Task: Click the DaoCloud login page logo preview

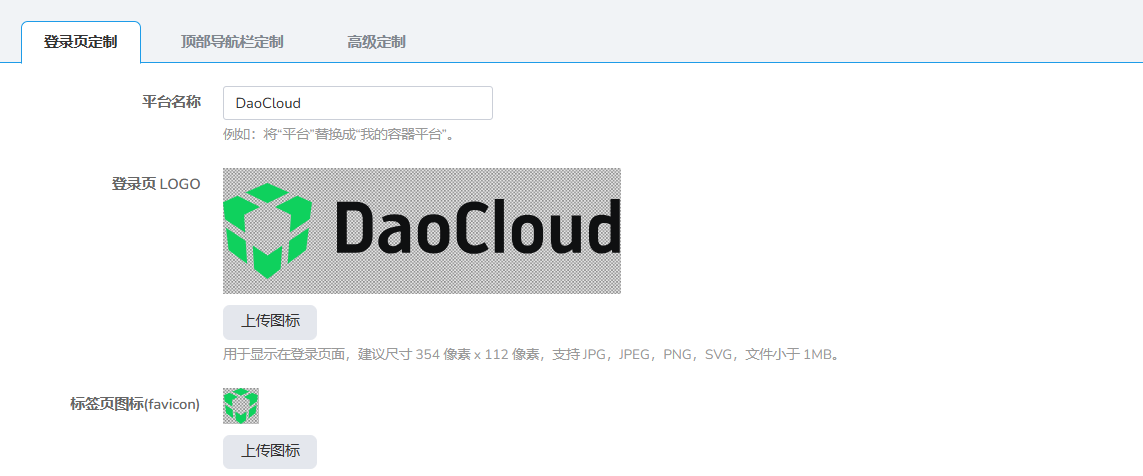Action: click(x=422, y=231)
